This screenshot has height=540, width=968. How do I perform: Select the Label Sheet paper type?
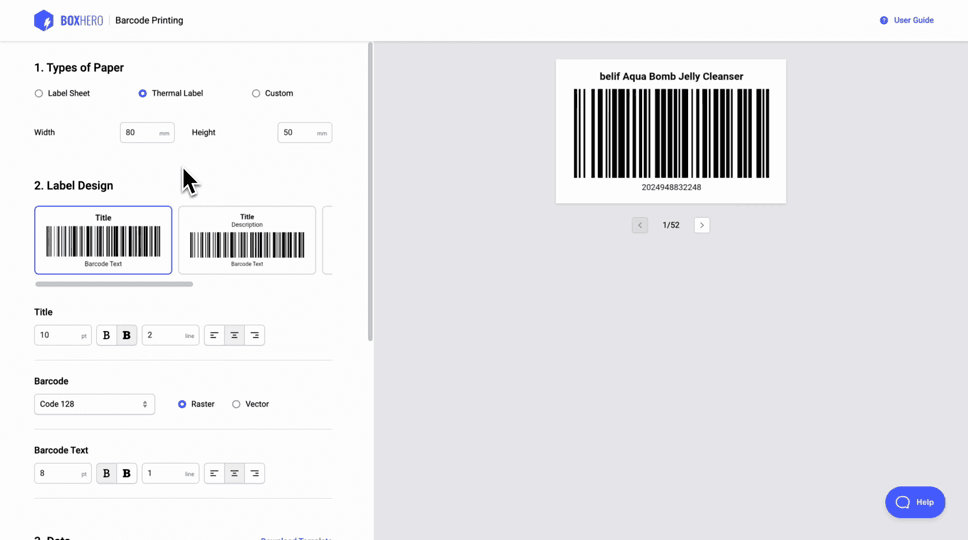coord(39,94)
